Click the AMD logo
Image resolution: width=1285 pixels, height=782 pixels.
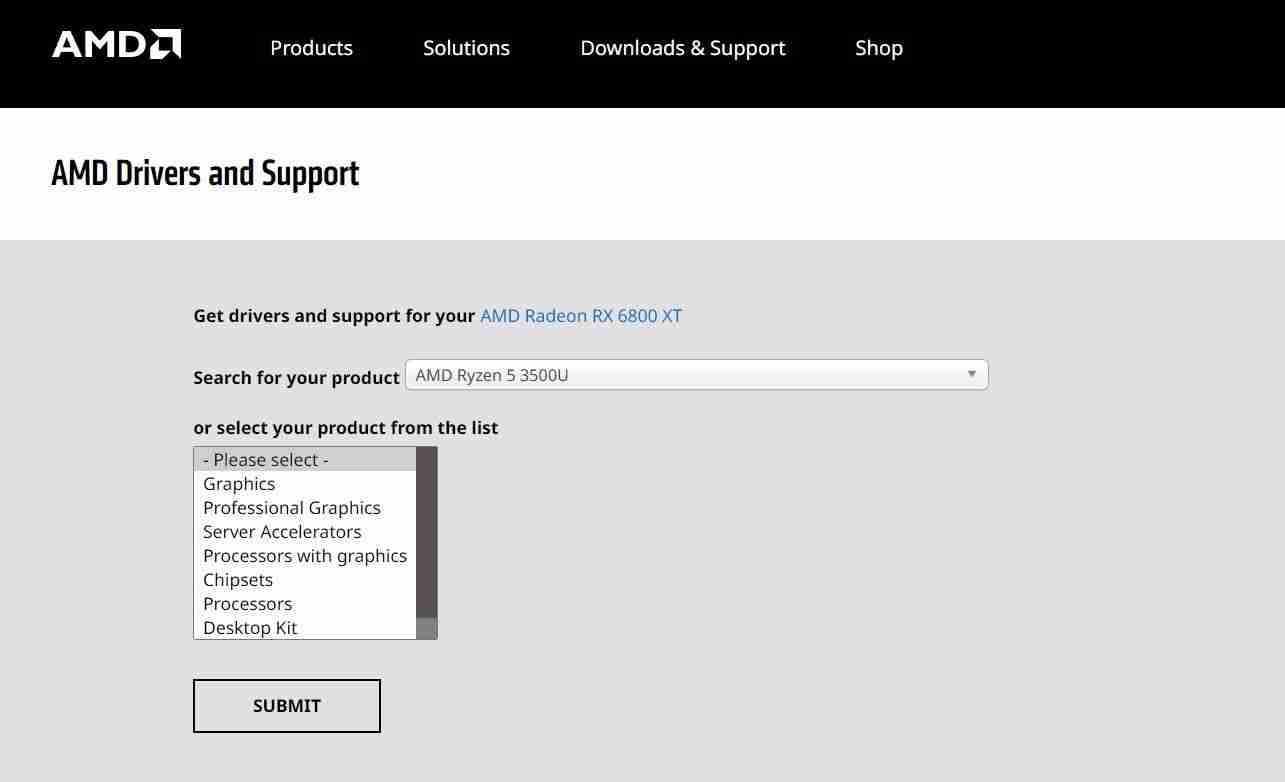point(116,44)
